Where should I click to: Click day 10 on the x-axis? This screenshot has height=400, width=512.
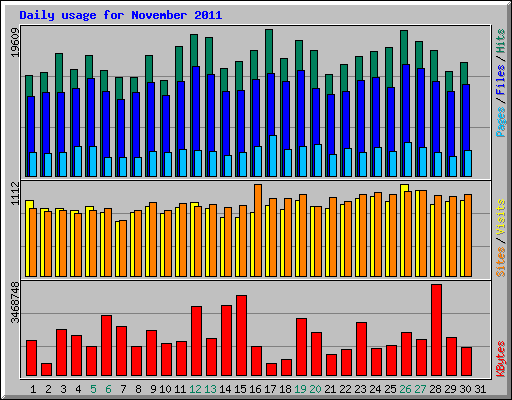[x=165, y=389]
